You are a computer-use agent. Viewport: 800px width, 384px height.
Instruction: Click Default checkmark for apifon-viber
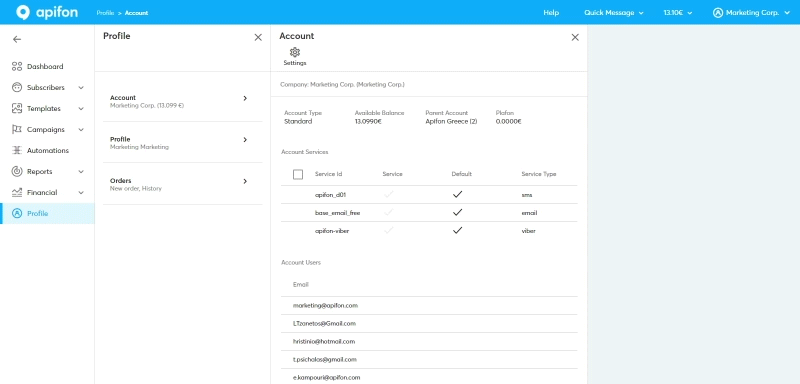click(458, 230)
